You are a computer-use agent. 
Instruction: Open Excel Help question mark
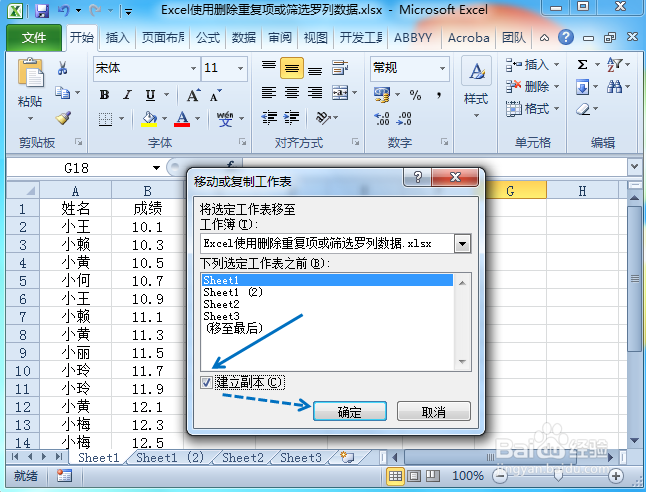[566, 37]
